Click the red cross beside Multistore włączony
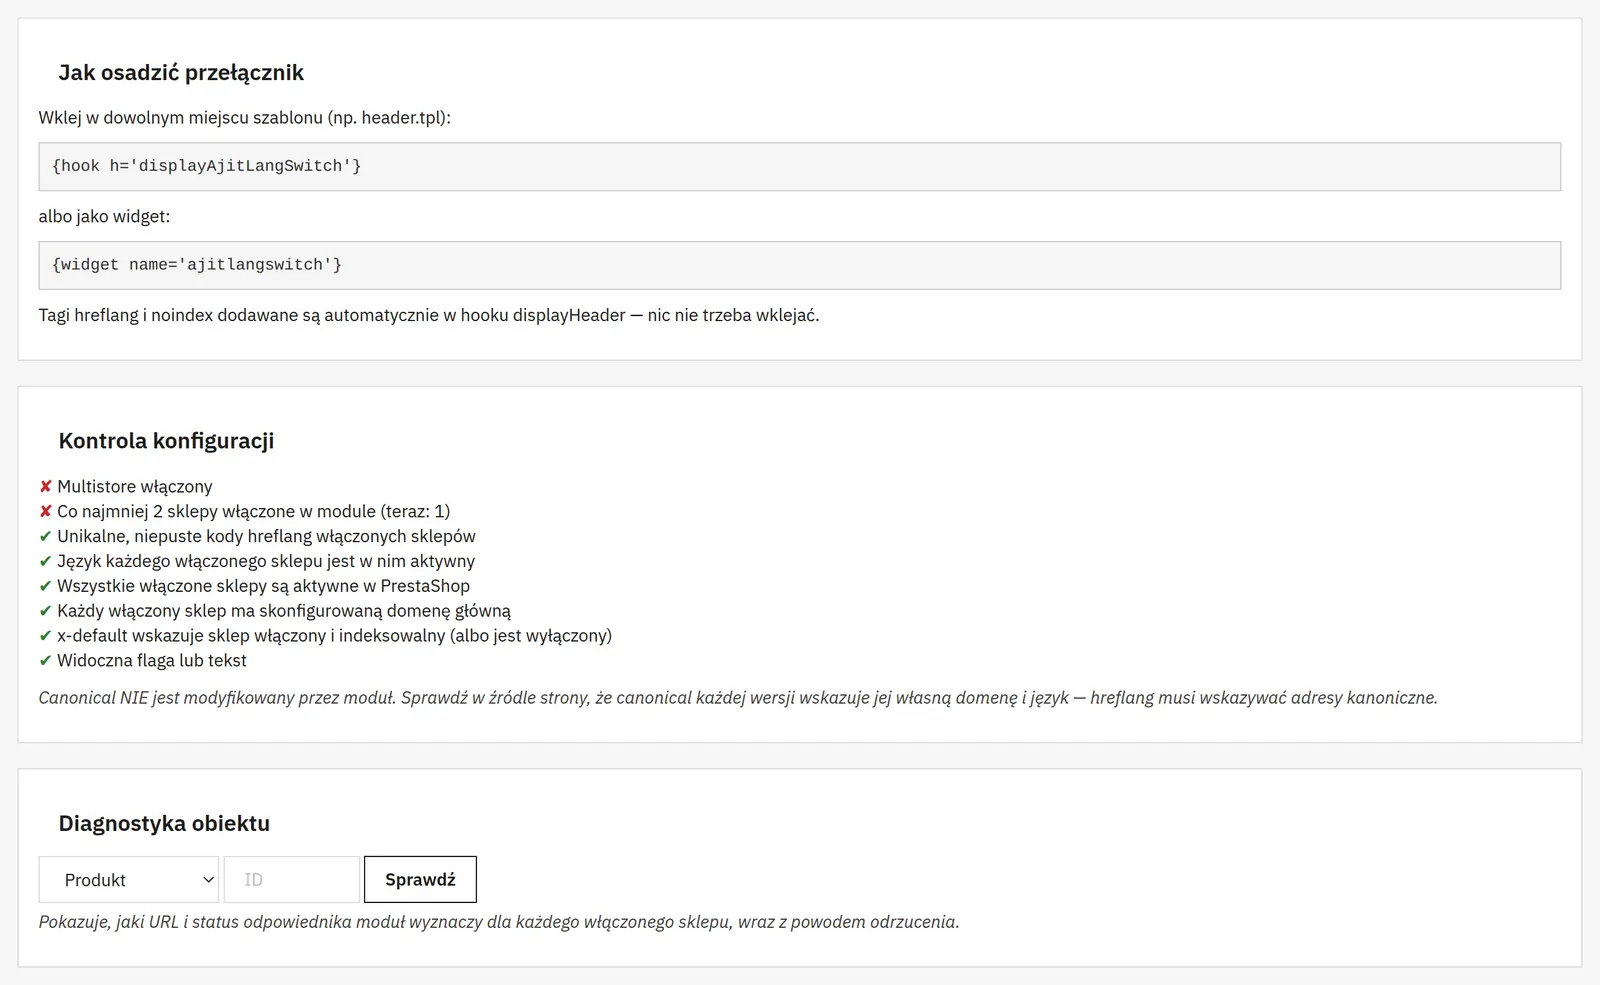This screenshot has height=985, width=1600. click(x=45, y=487)
